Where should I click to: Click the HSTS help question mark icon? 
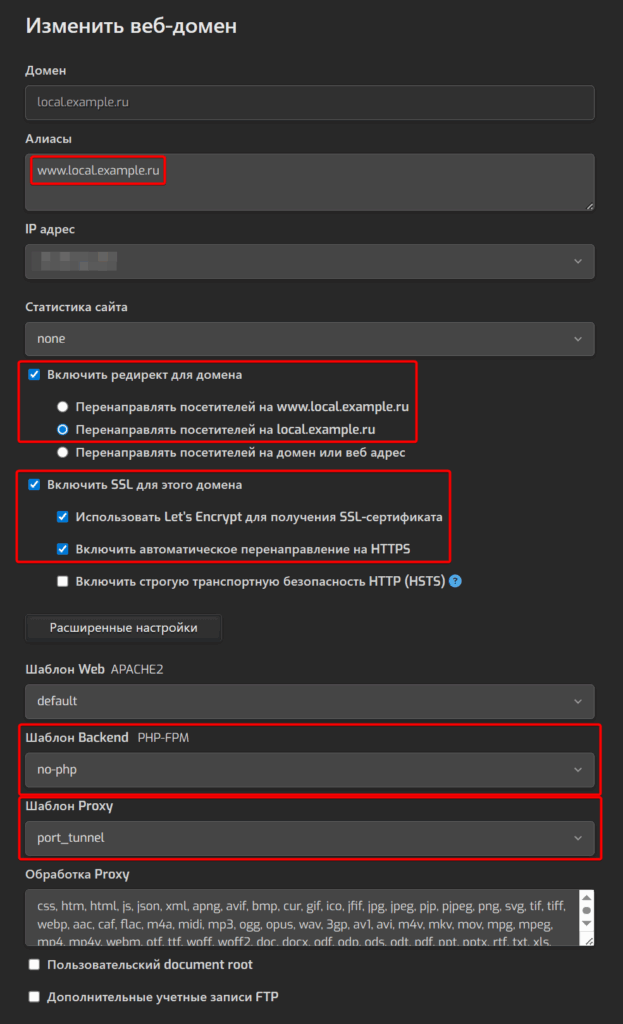coord(455,581)
